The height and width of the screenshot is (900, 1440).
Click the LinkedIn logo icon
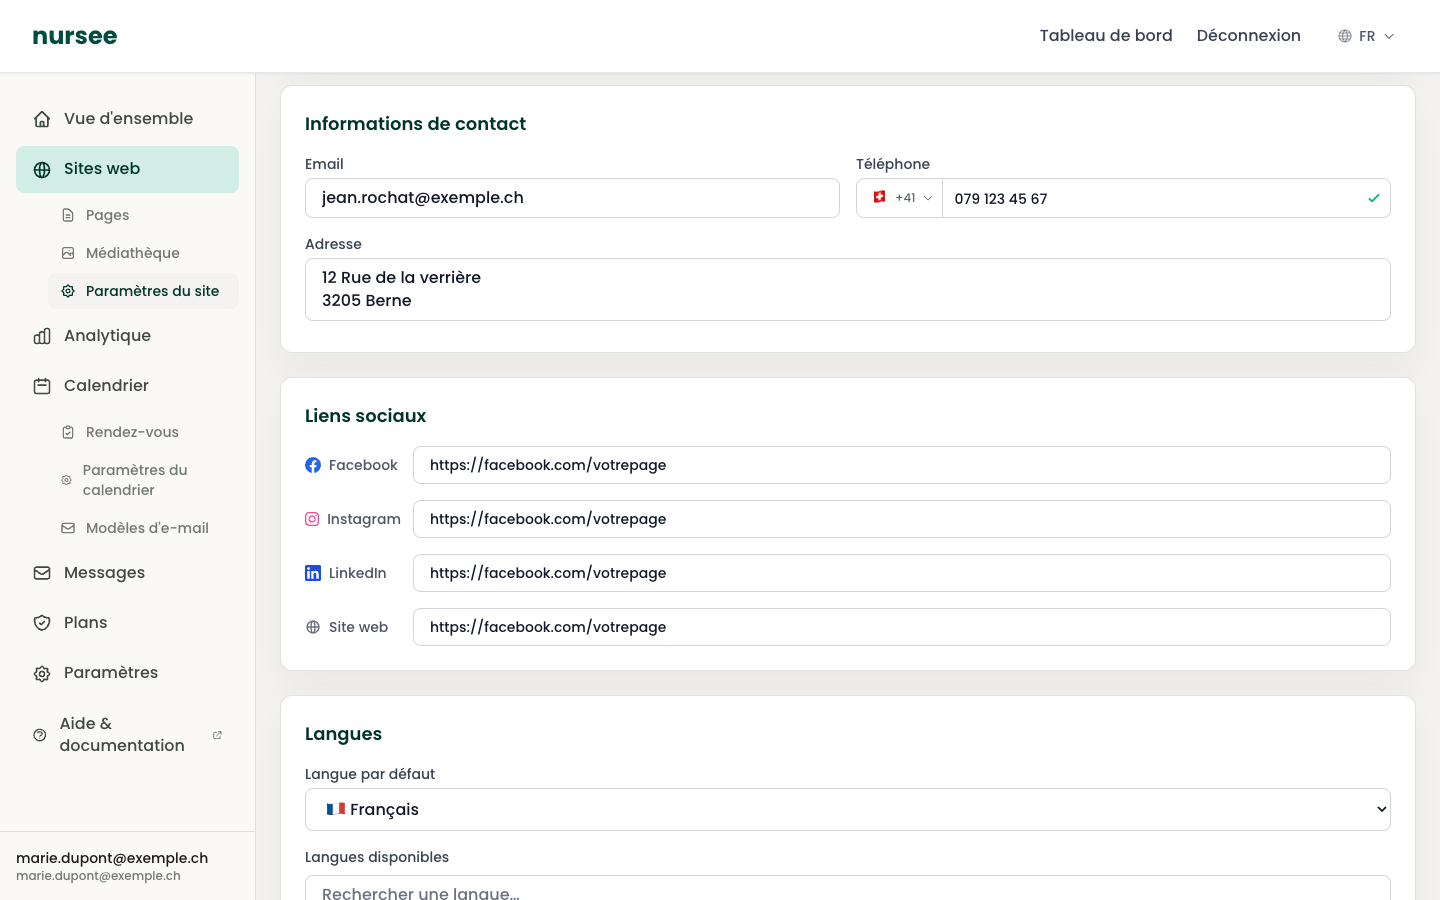313,573
